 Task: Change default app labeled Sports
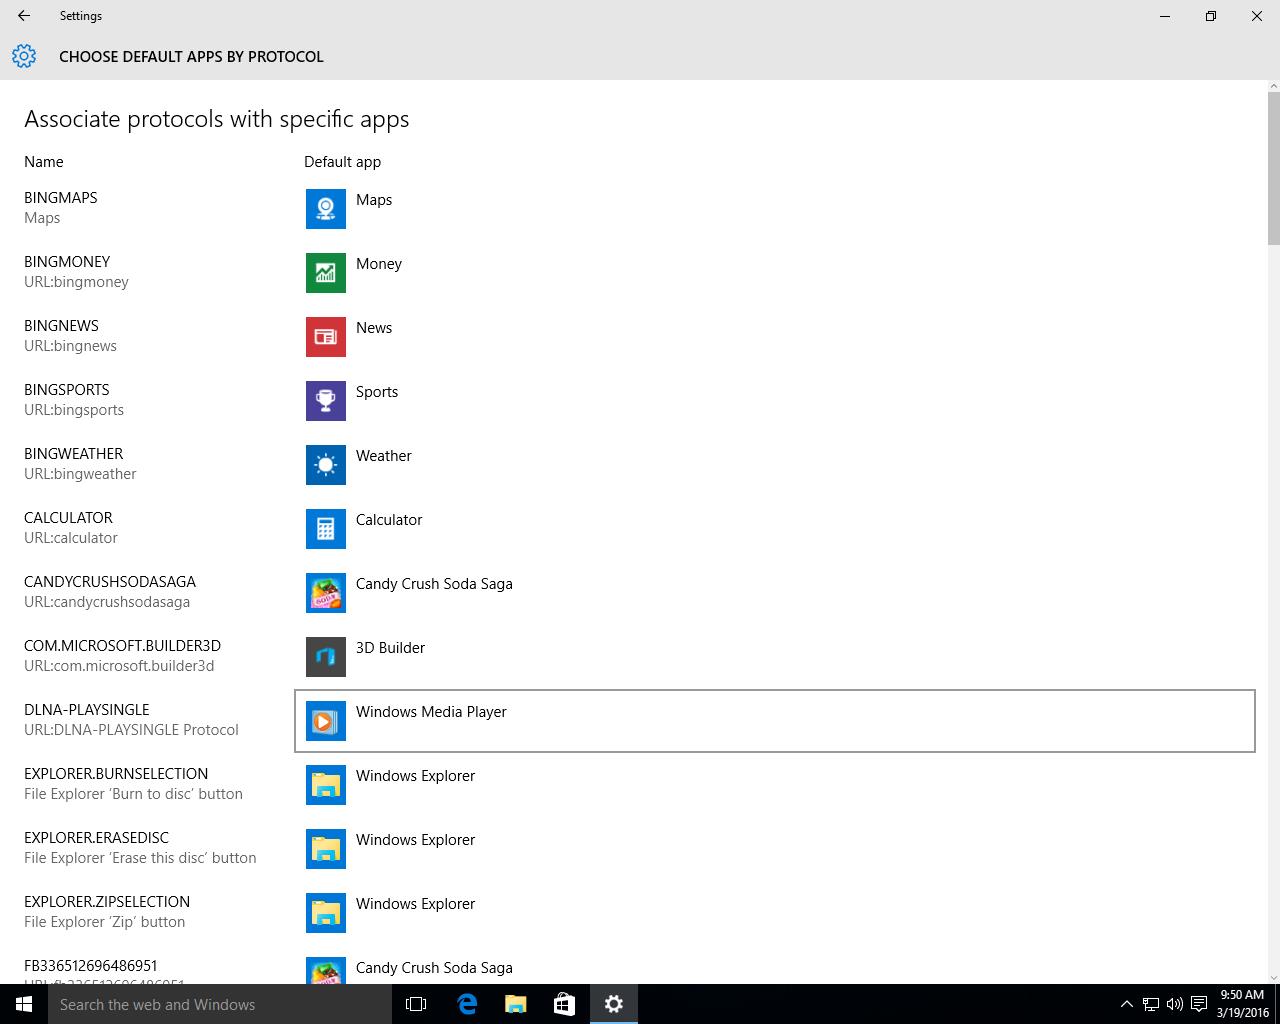coord(774,400)
